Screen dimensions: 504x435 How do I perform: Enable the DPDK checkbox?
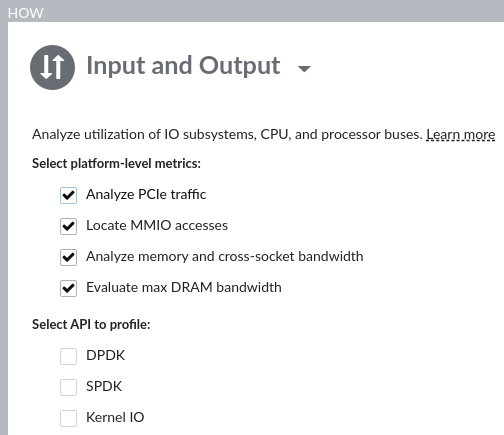pyautogui.click(x=68, y=356)
